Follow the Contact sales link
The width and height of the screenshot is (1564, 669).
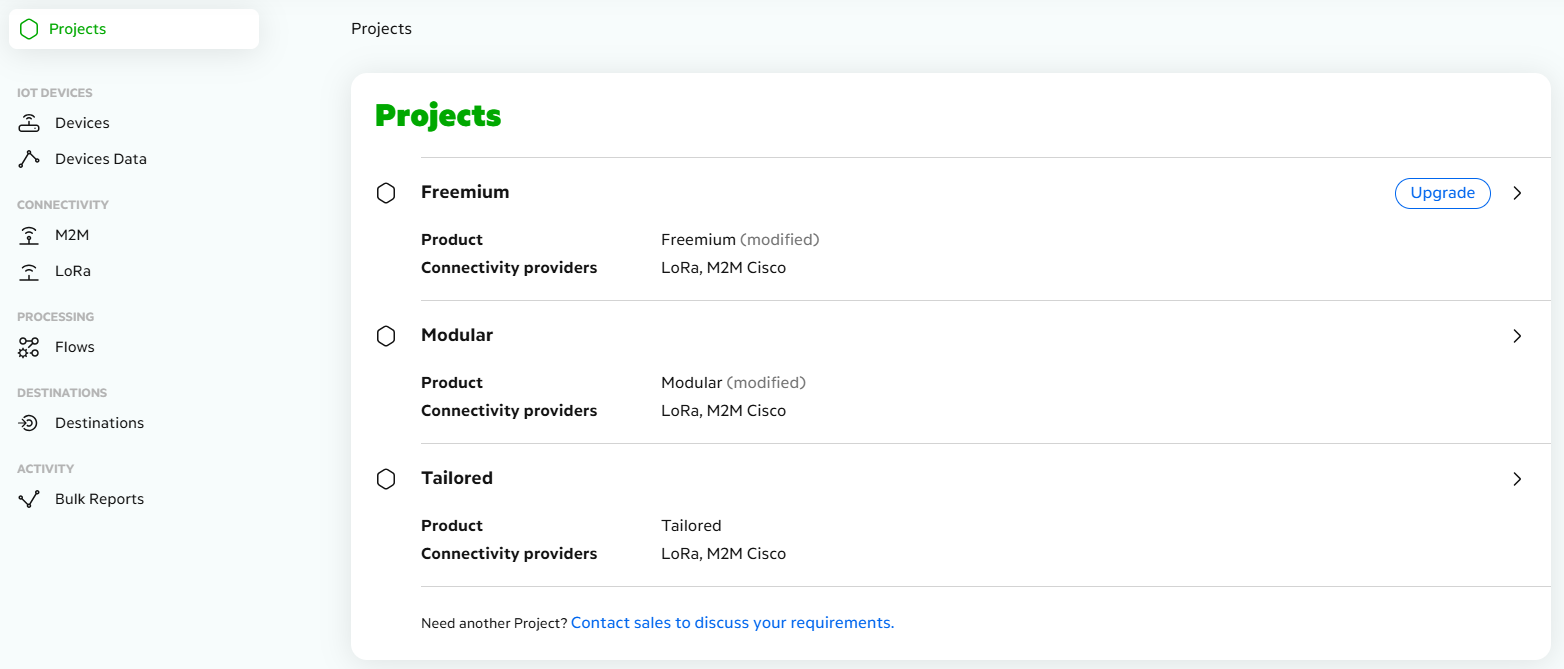(x=732, y=622)
